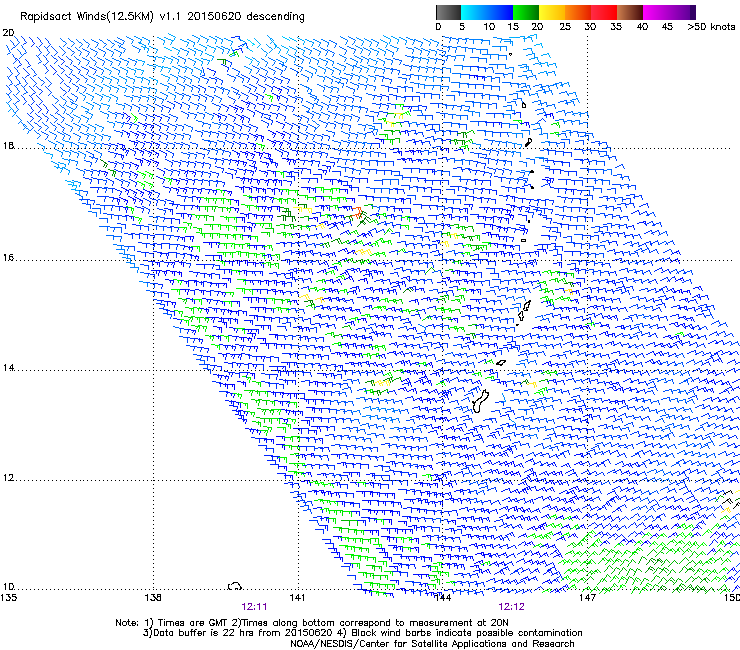
Task: Click the longitude label '144'
Action: pos(442,598)
